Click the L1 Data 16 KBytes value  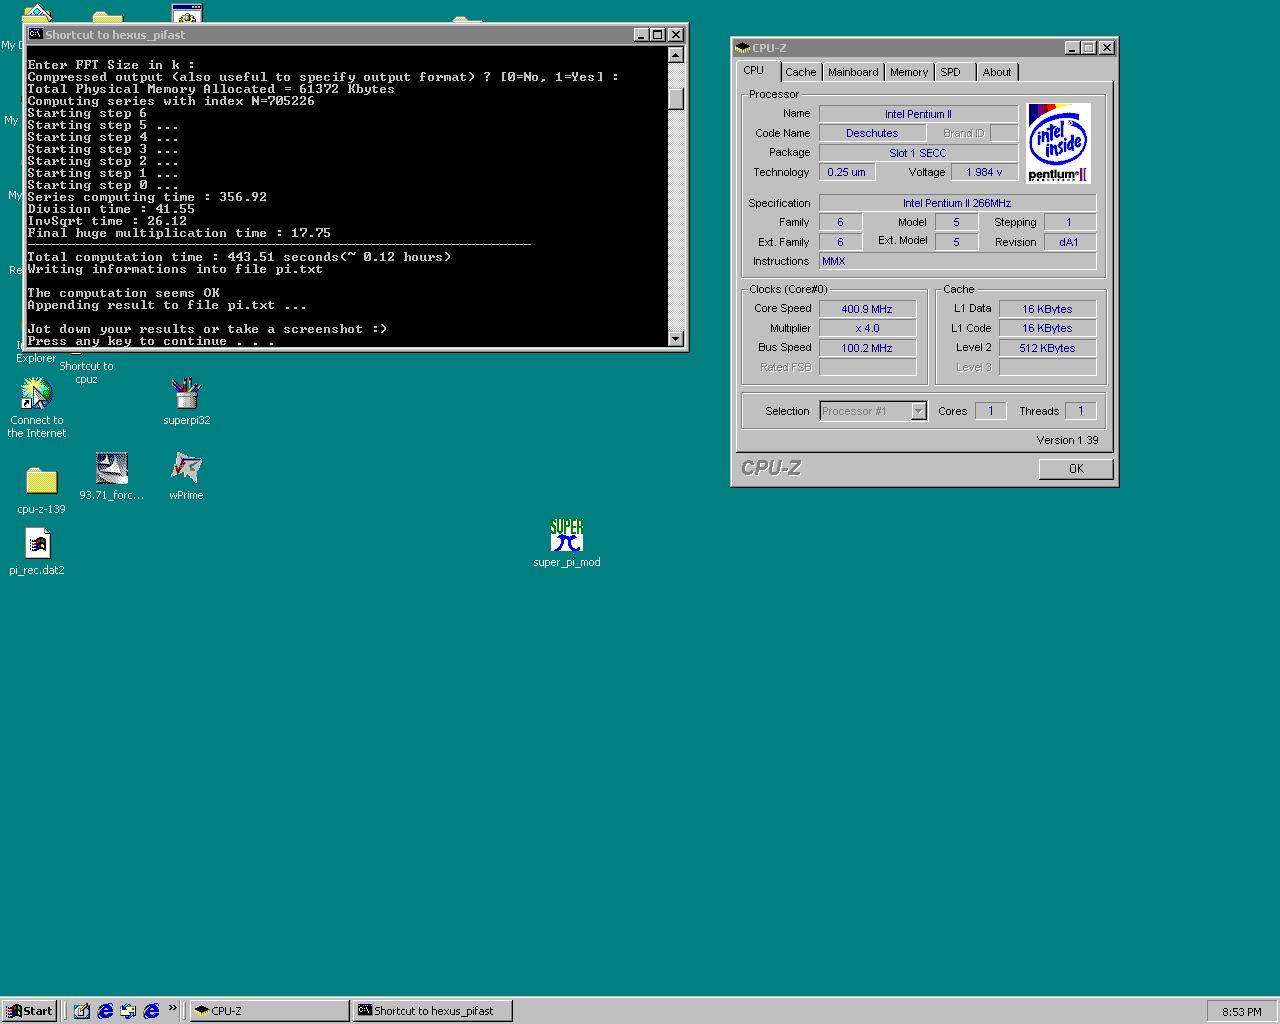pyautogui.click(x=1047, y=309)
